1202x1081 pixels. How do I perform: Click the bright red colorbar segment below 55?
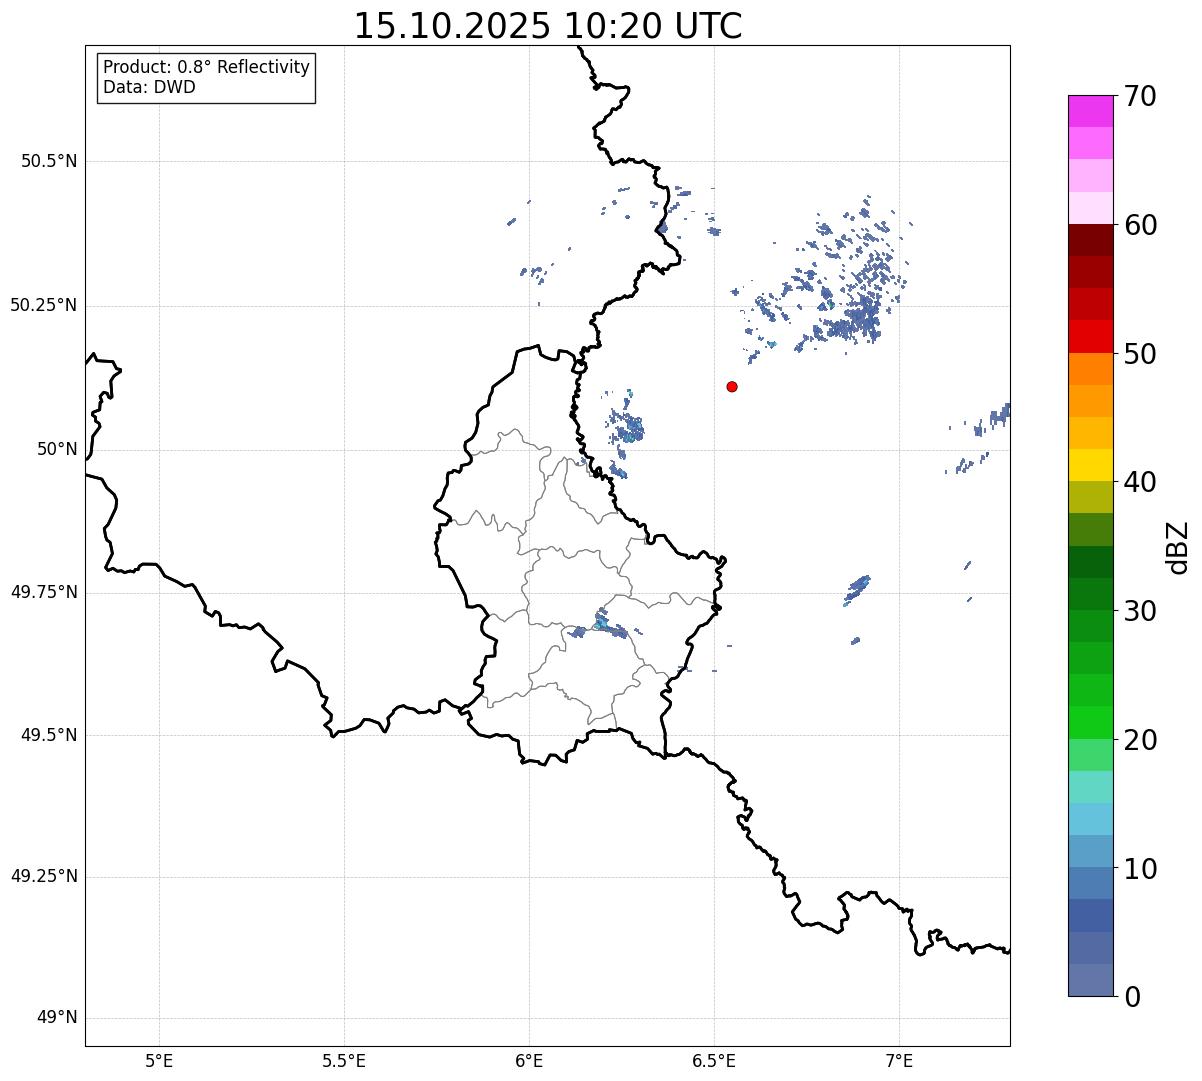(x=1090, y=337)
